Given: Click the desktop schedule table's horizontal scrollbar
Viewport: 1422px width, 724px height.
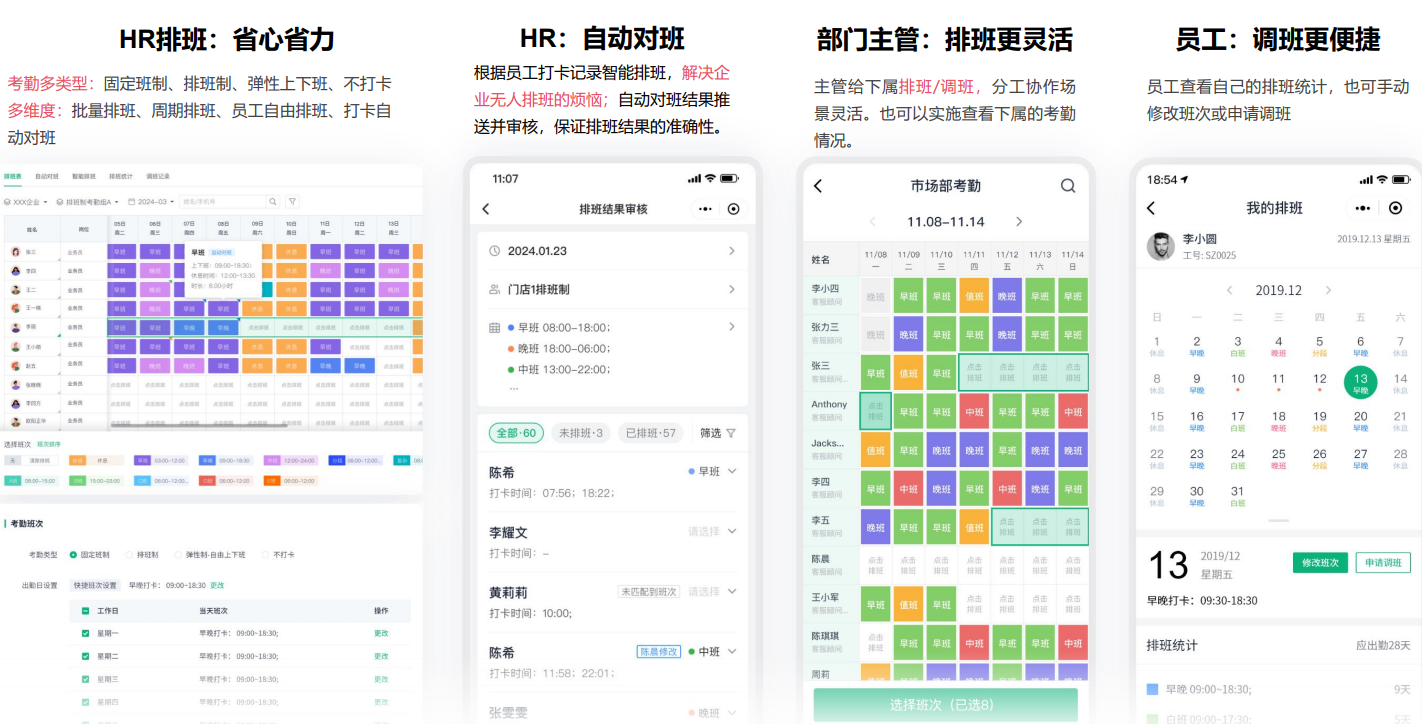Looking at the screenshot, I should pos(199,426).
